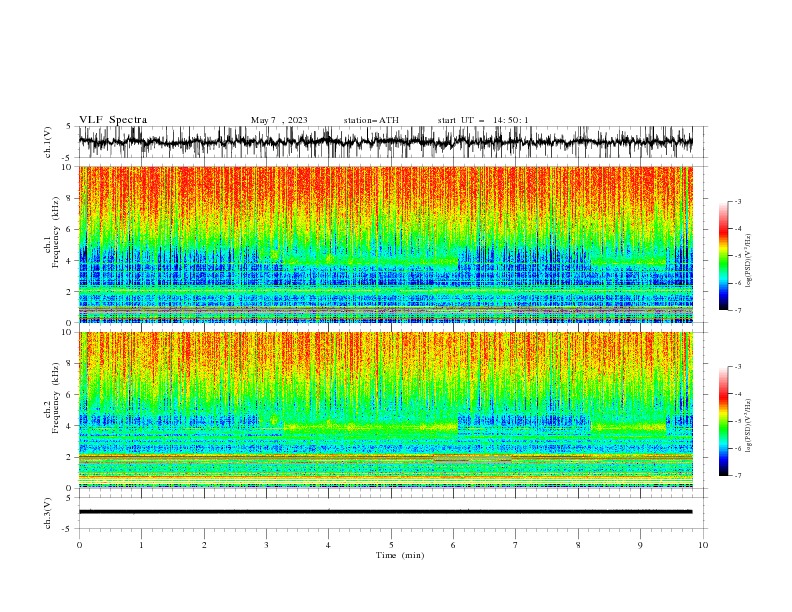The width and height of the screenshot is (792, 612).
Task: Click the '-7' tick on lower colorbar
Action: (x=737, y=475)
